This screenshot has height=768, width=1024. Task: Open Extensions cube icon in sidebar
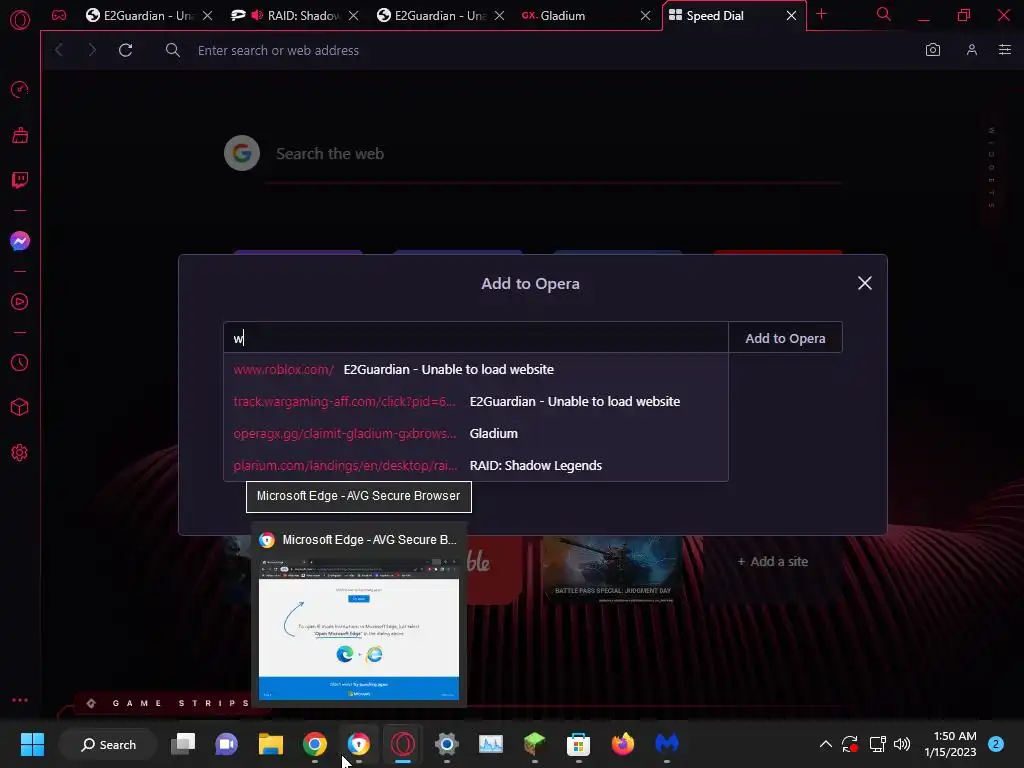click(20, 408)
